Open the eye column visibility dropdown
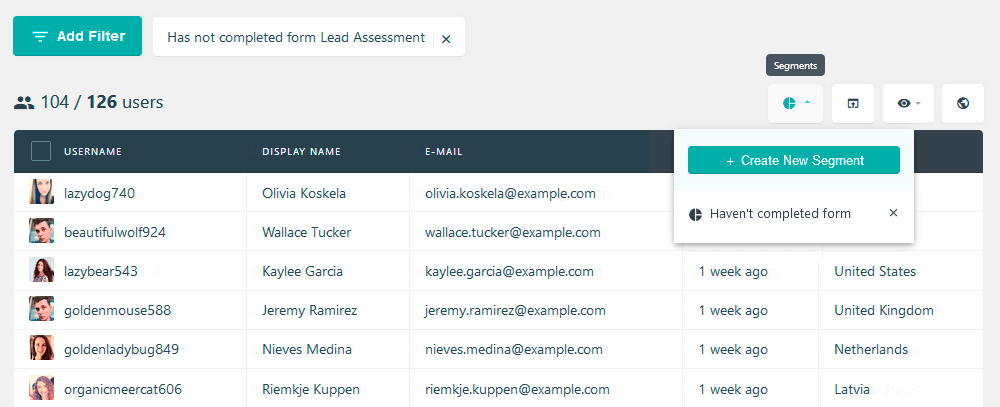1000x407 pixels. pos(908,103)
